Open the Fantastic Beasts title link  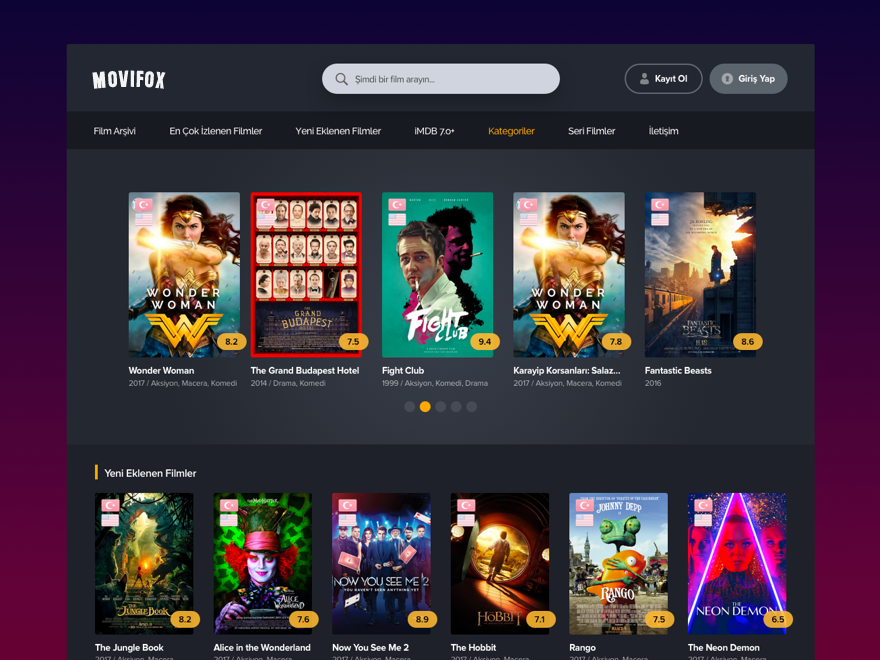[678, 370]
